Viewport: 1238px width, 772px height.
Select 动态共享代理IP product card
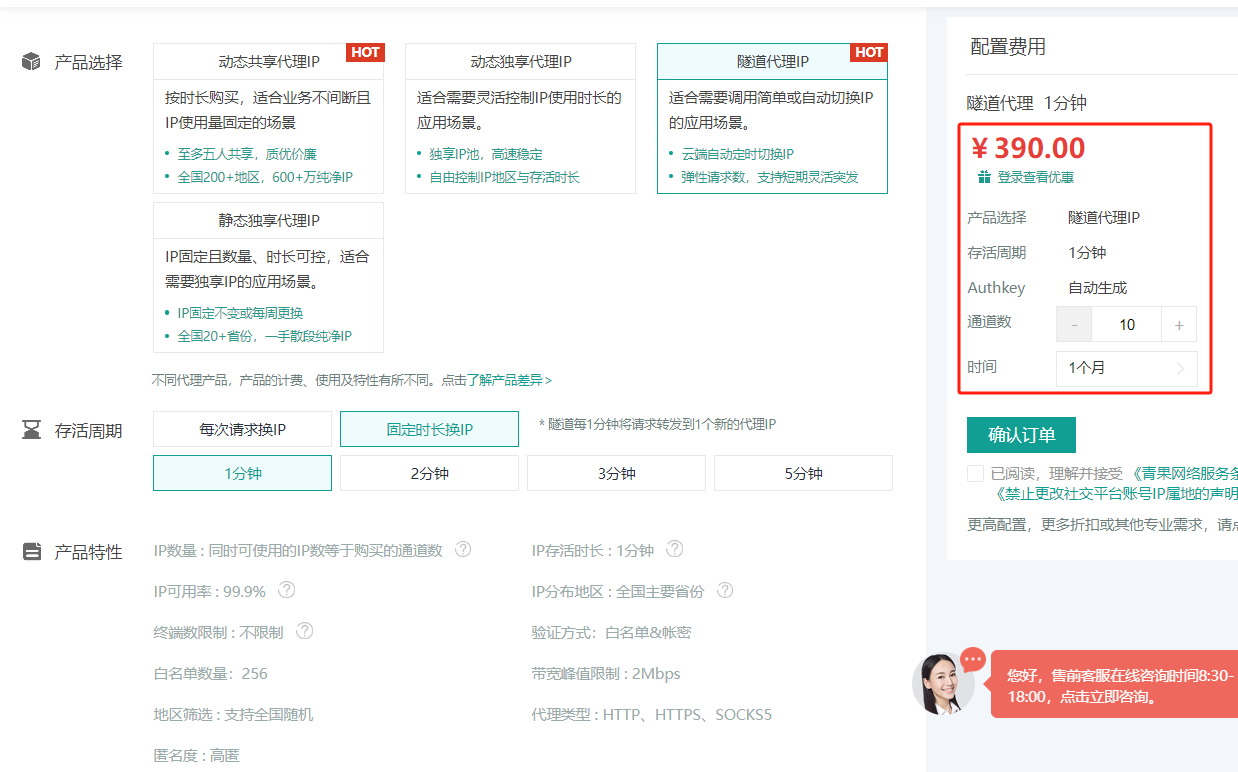click(x=268, y=118)
